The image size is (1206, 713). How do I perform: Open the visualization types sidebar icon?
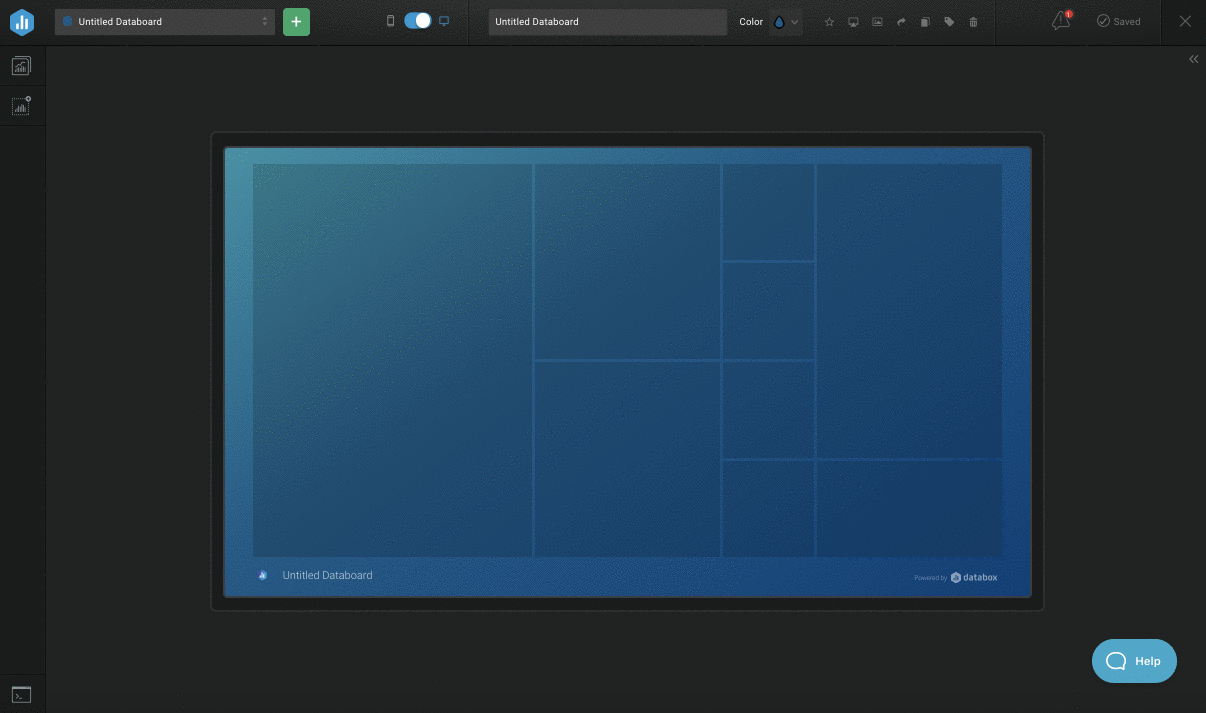21,105
